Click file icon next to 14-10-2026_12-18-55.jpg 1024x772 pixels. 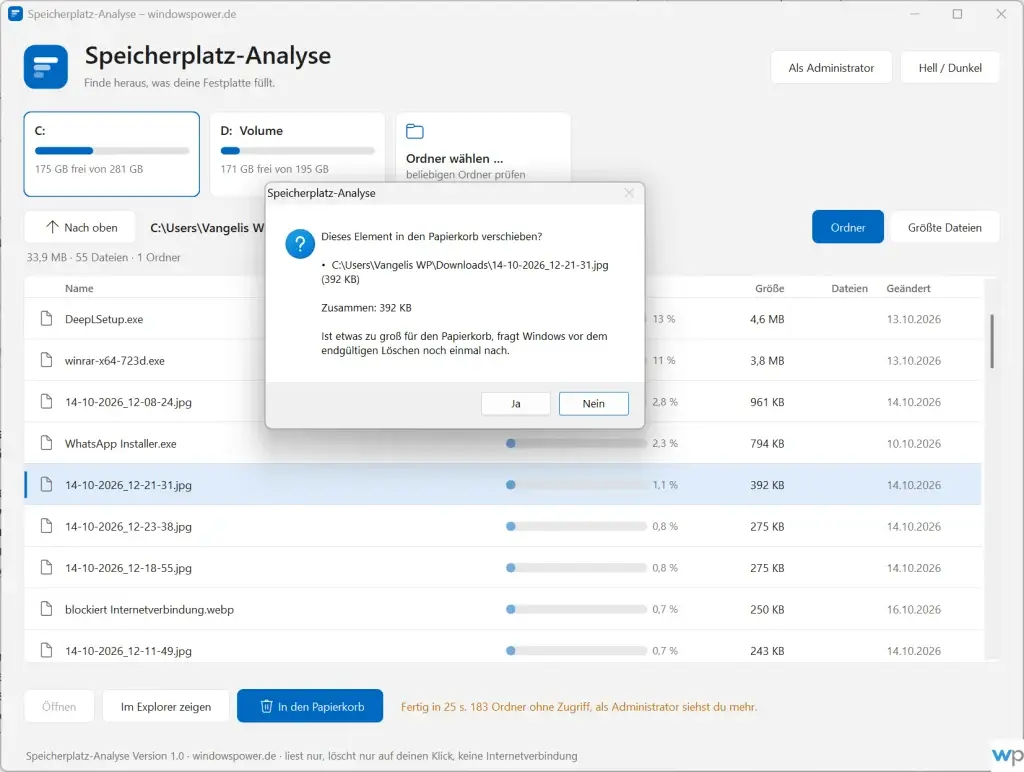tap(46, 568)
